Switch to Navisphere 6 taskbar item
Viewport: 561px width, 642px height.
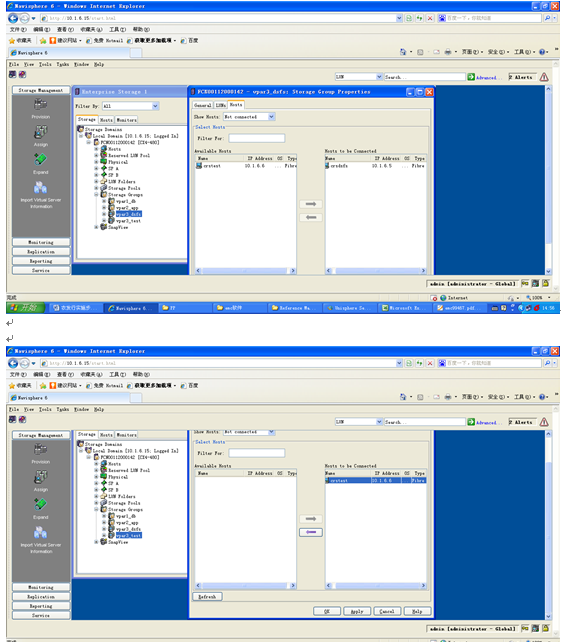(129, 308)
